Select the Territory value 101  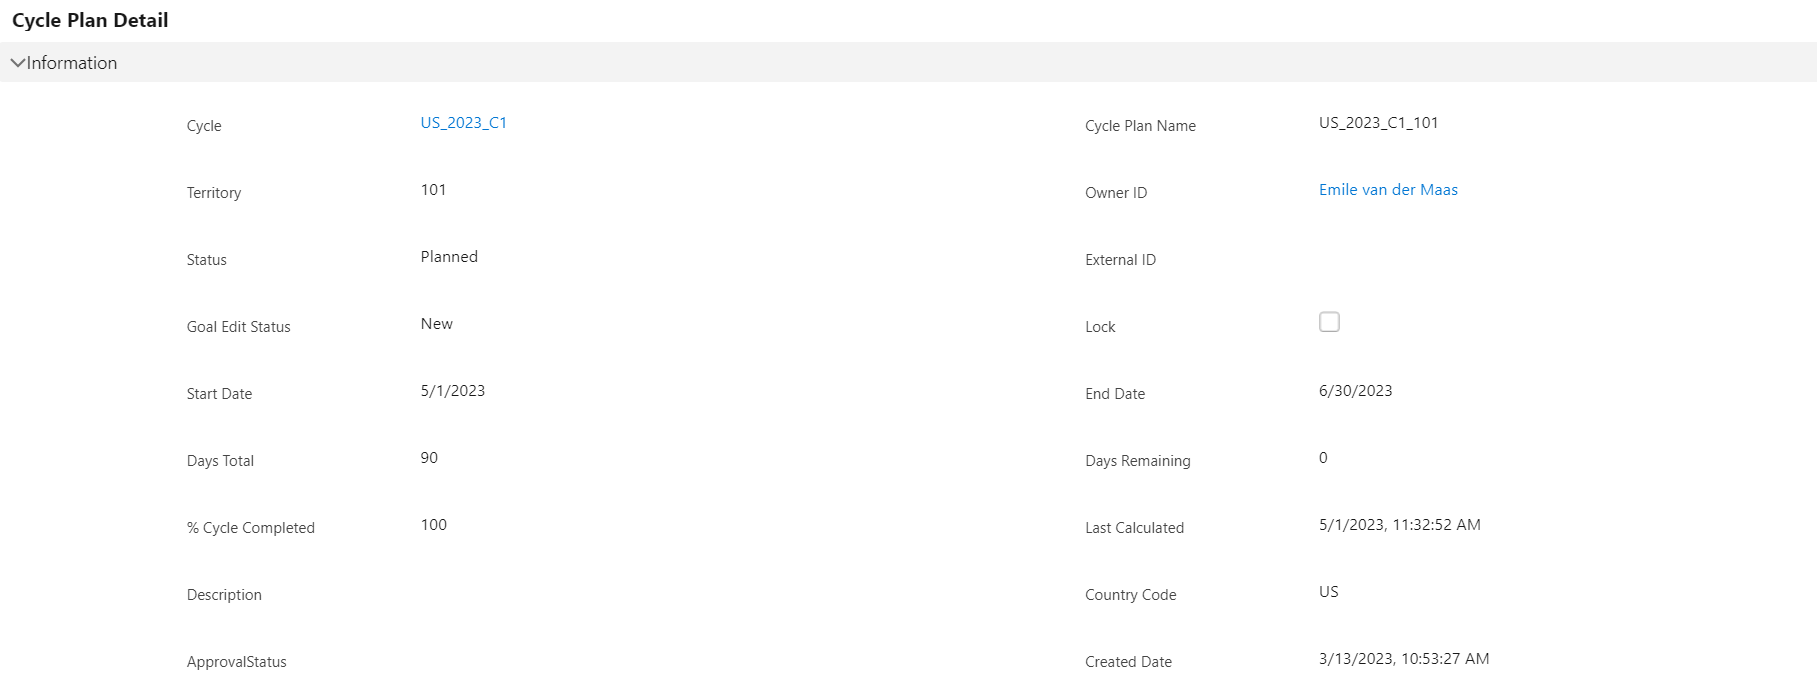tap(433, 189)
